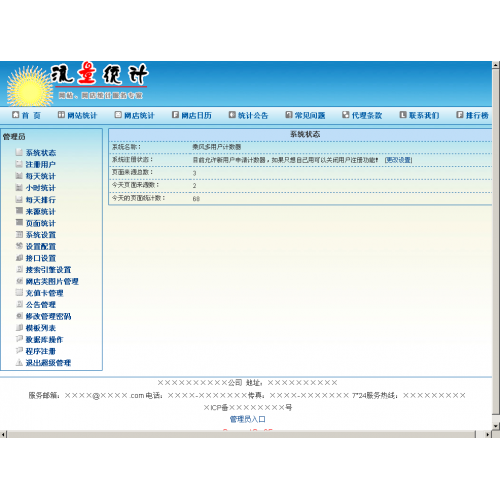Click the warning icon beside 退出超级管理
This screenshot has width=500, height=500.
[19, 362]
